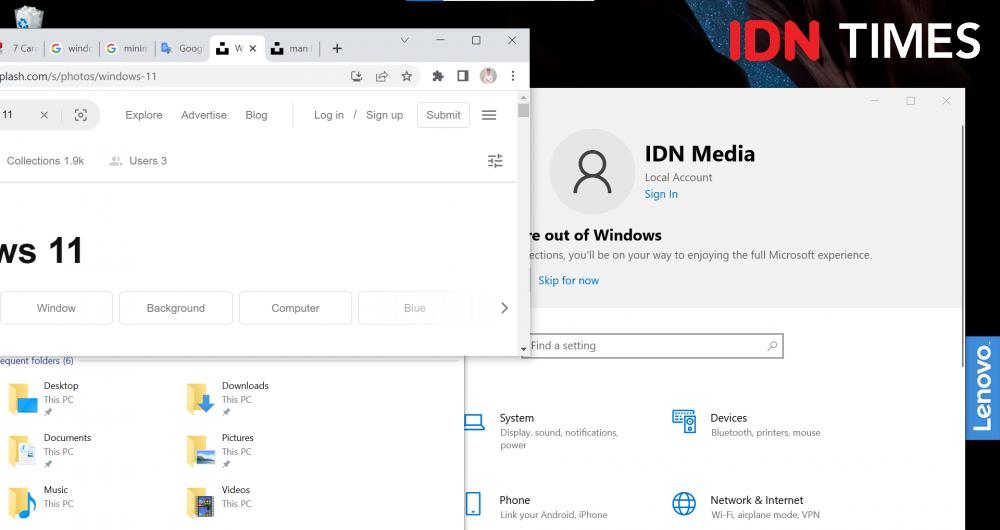Screen dimensions: 1000x530
Task: Select the Background tag chip
Action: tap(175, 308)
